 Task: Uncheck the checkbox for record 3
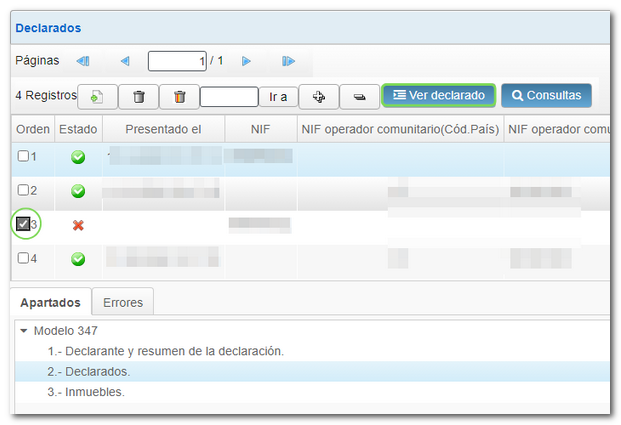click(24, 224)
